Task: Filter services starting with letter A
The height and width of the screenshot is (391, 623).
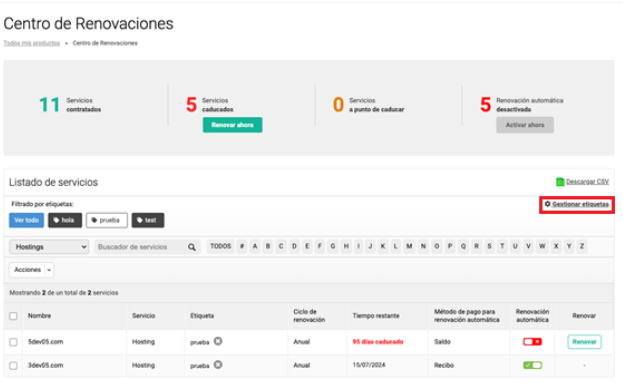Action: click(x=255, y=246)
